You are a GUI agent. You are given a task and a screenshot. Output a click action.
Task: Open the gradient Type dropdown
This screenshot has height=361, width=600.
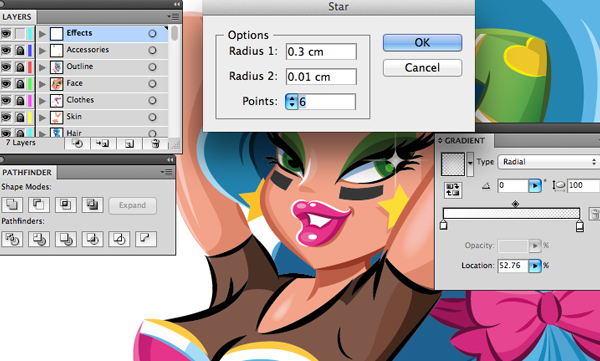coord(548,162)
